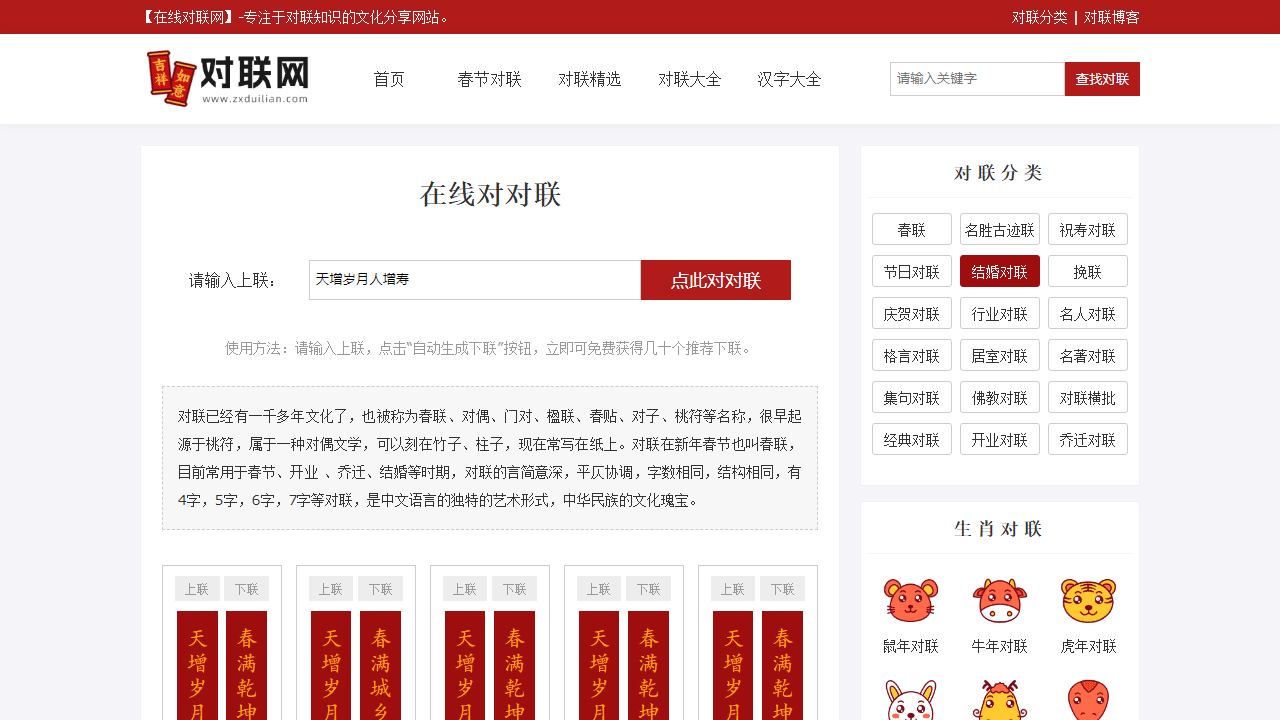Click the snake zodiac icon
The image size is (1280, 720).
click(1088, 700)
